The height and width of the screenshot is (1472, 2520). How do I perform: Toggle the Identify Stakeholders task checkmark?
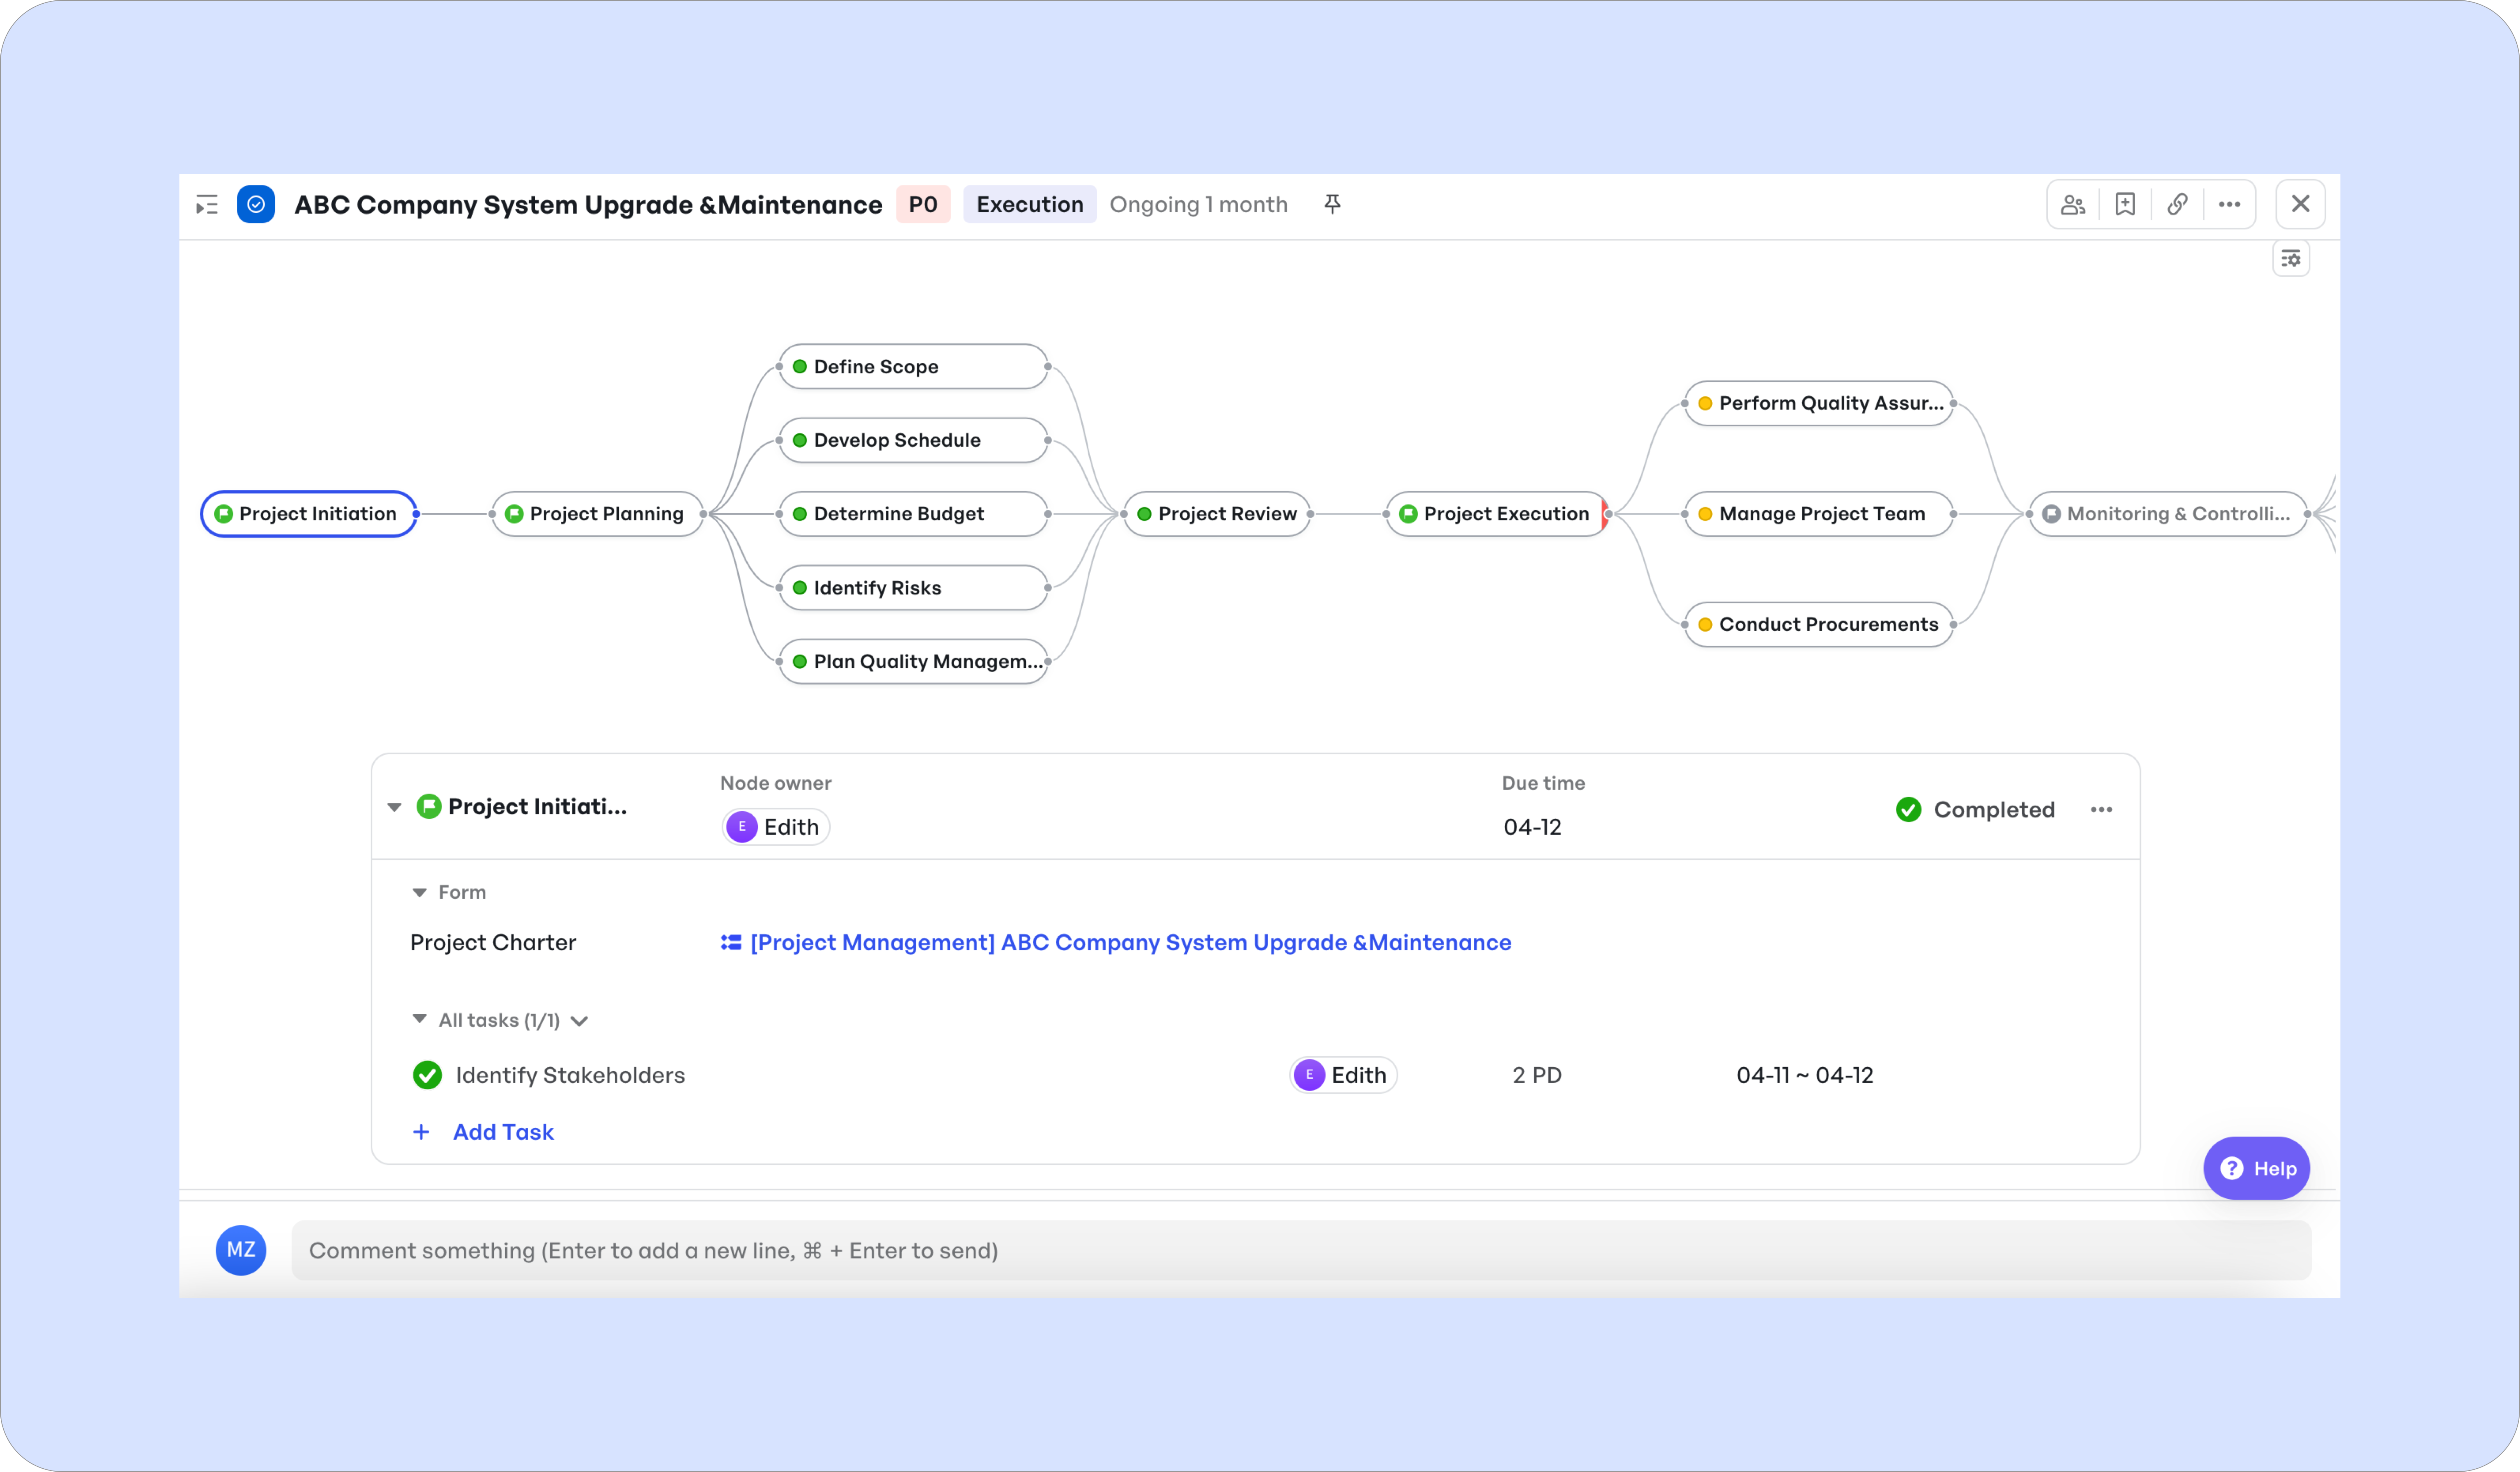click(427, 1075)
